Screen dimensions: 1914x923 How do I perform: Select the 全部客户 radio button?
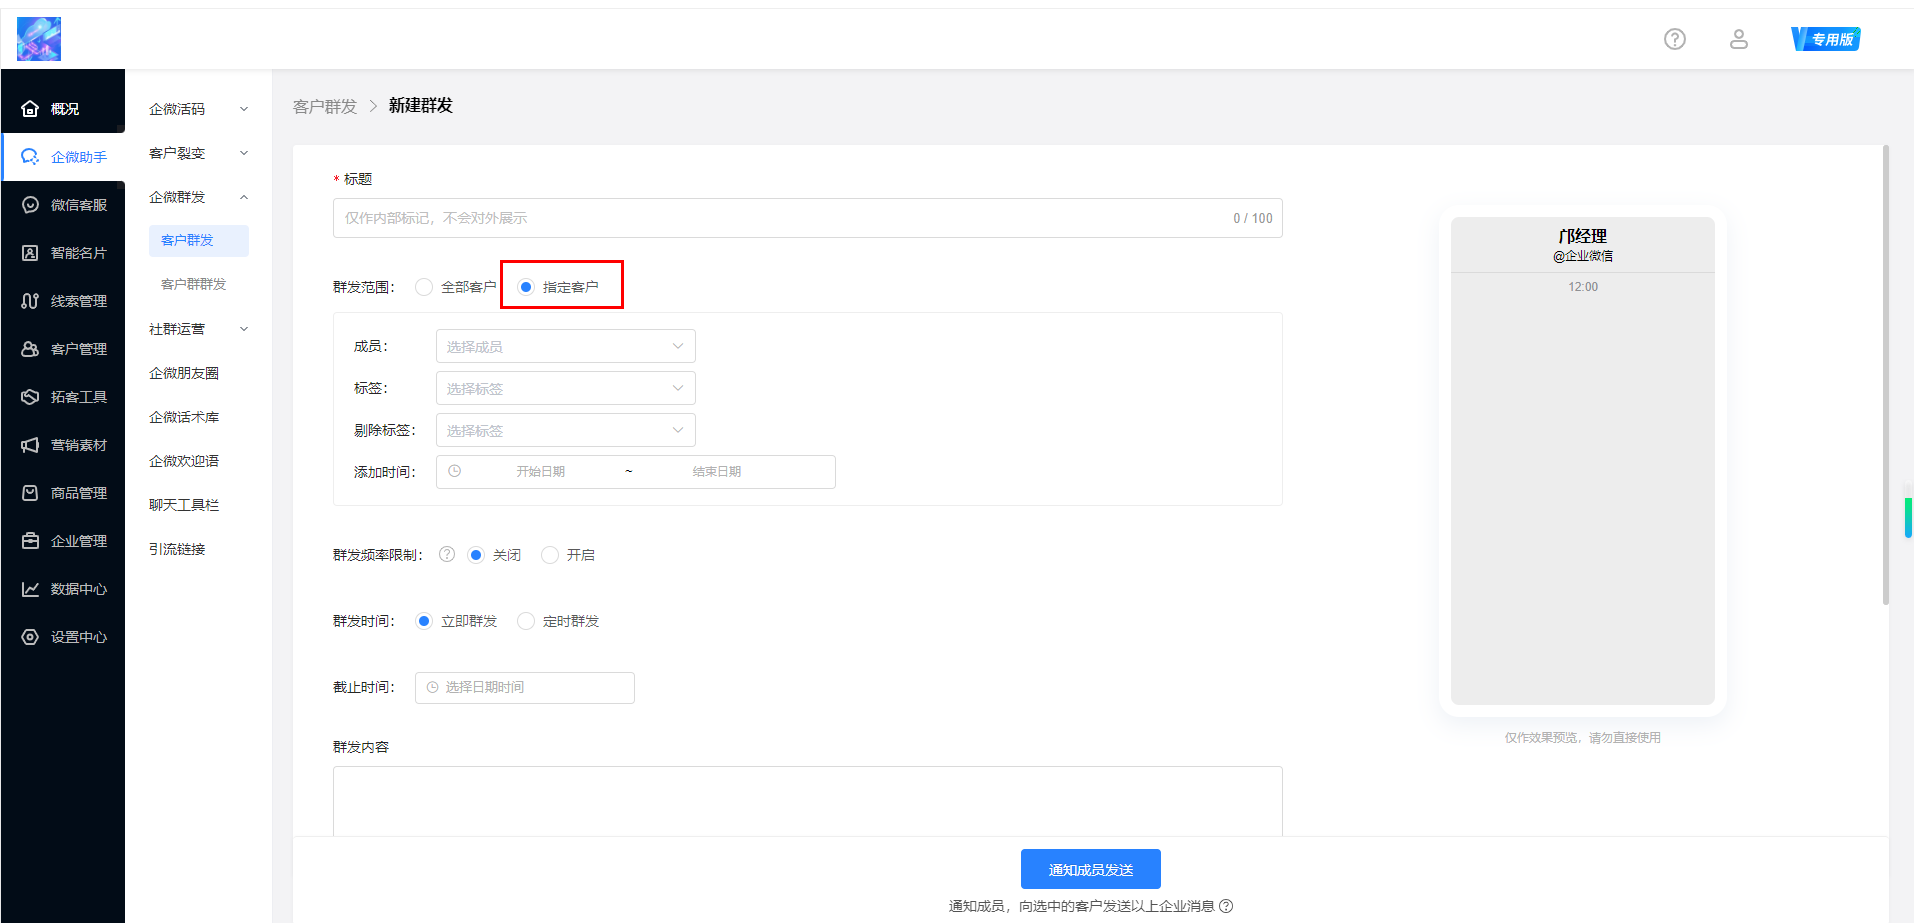[424, 287]
